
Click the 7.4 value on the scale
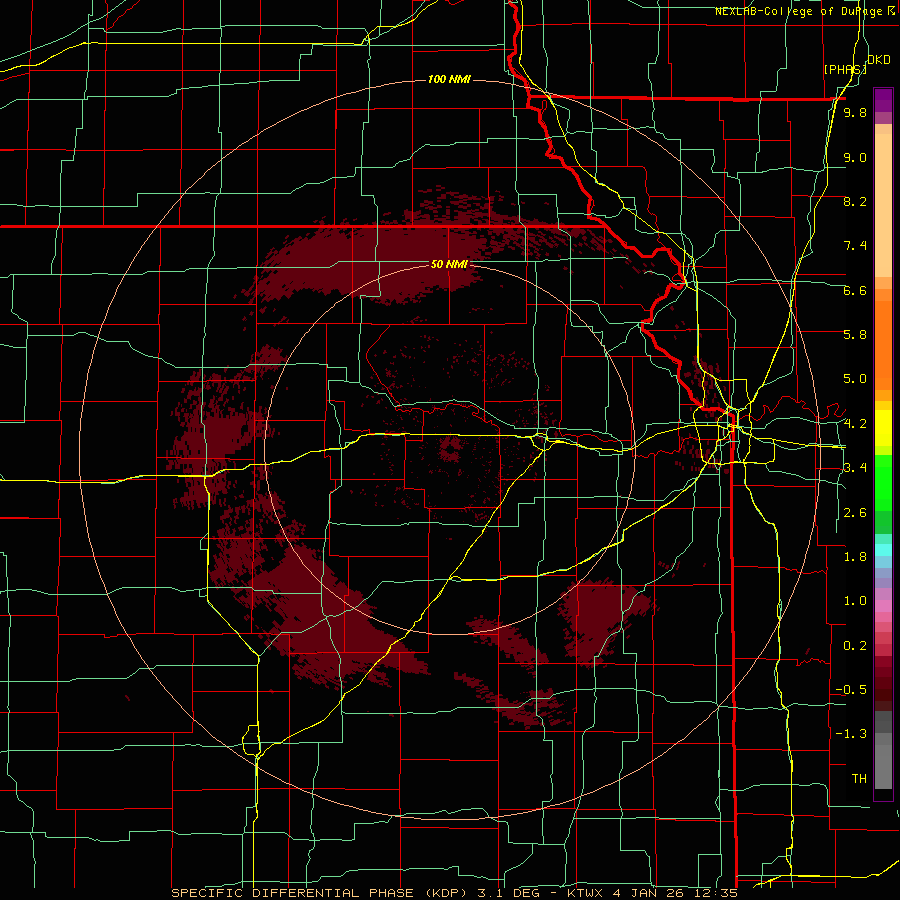click(855, 246)
